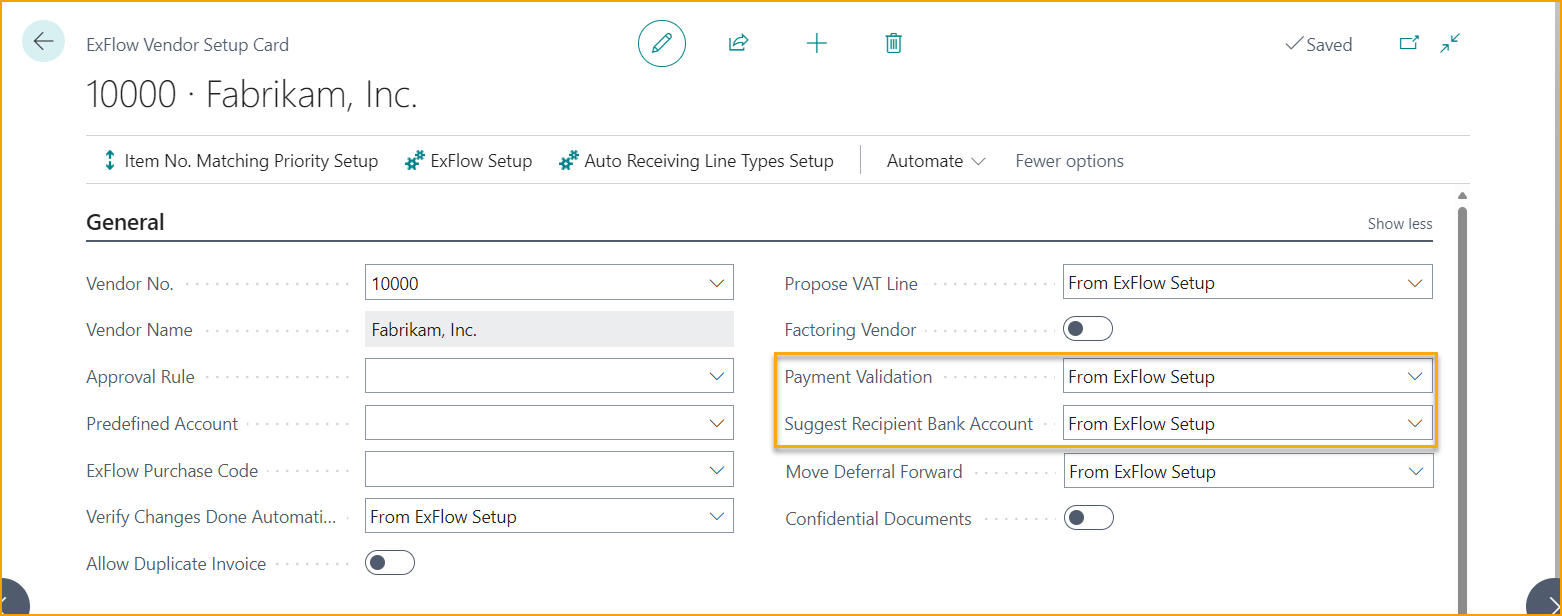
Task: Collapse fields using Show less
Action: point(1399,223)
